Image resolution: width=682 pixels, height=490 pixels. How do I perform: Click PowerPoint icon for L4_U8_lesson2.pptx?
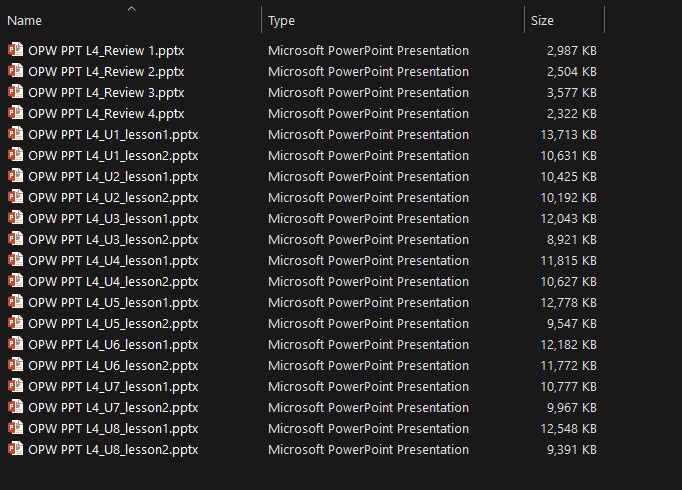click(x=16, y=449)
